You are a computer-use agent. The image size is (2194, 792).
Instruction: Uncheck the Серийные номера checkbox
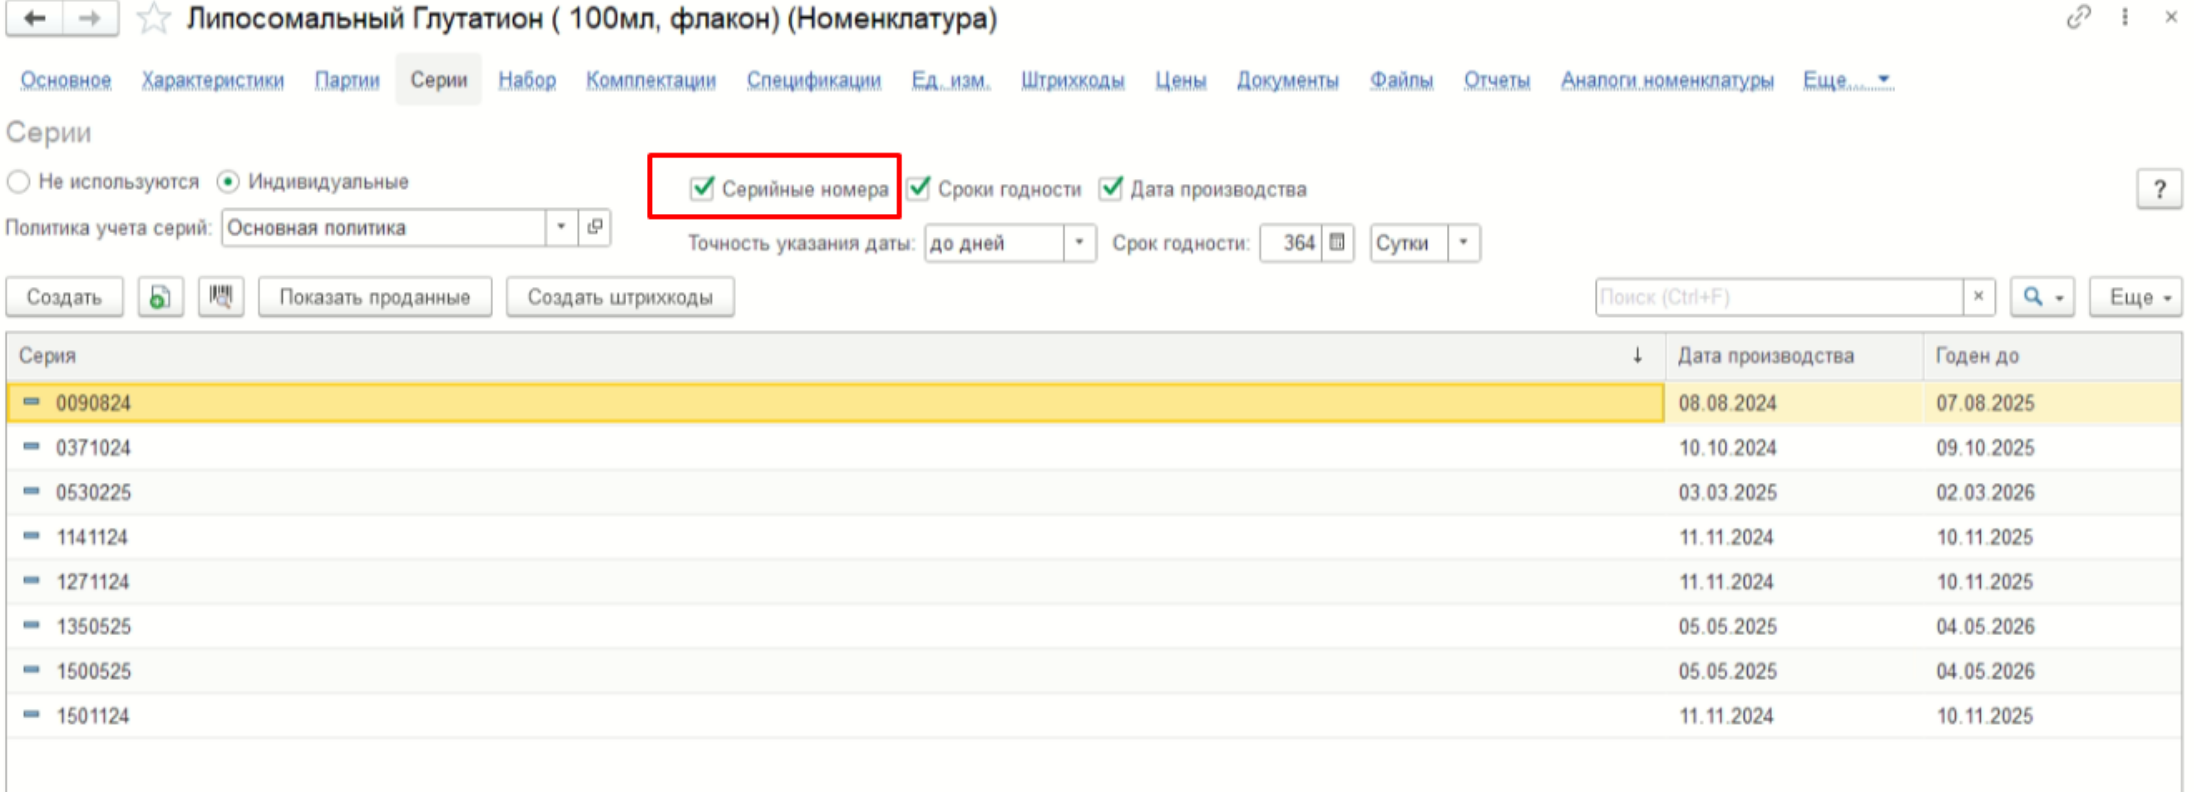703,188
